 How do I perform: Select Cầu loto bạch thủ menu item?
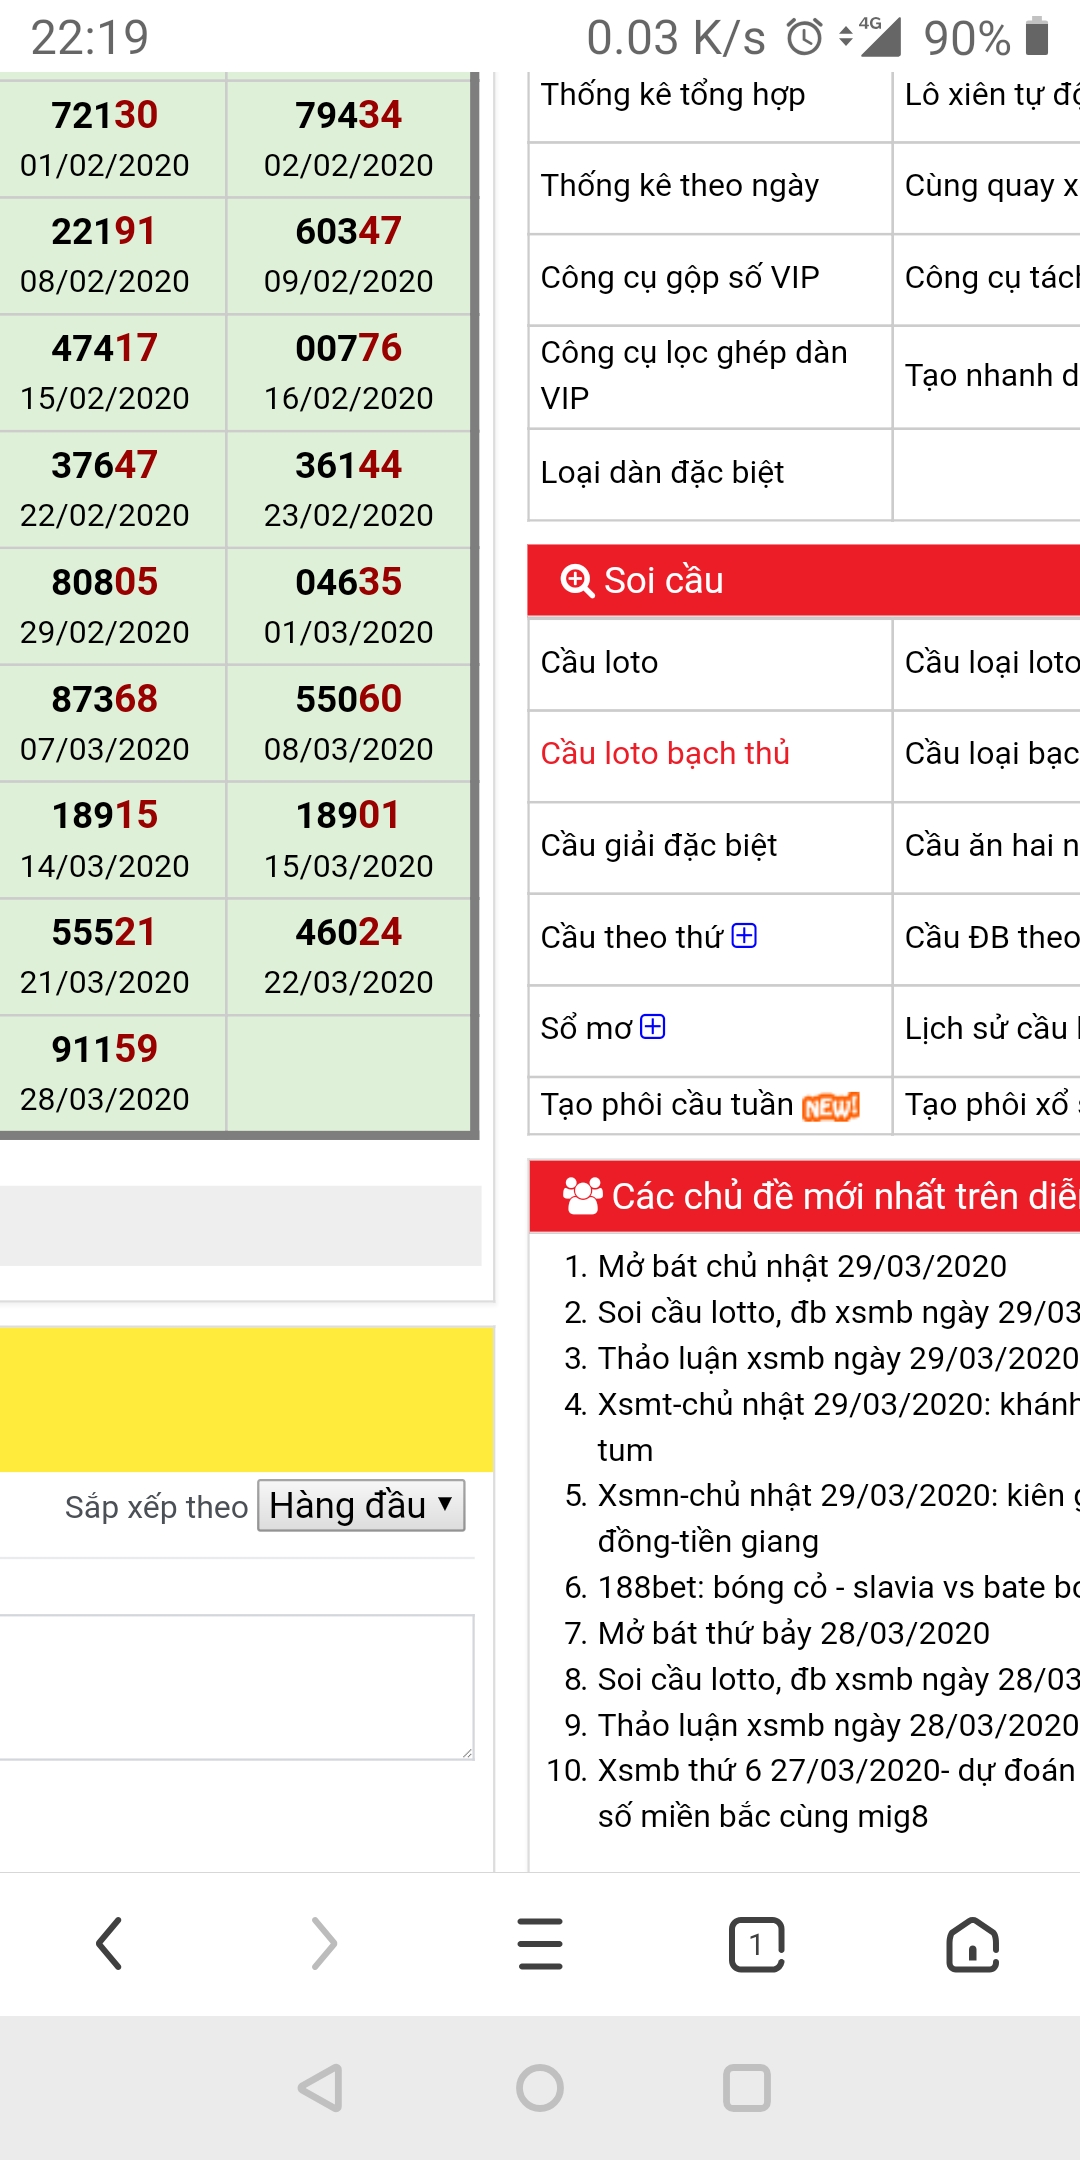coord(665,753)
